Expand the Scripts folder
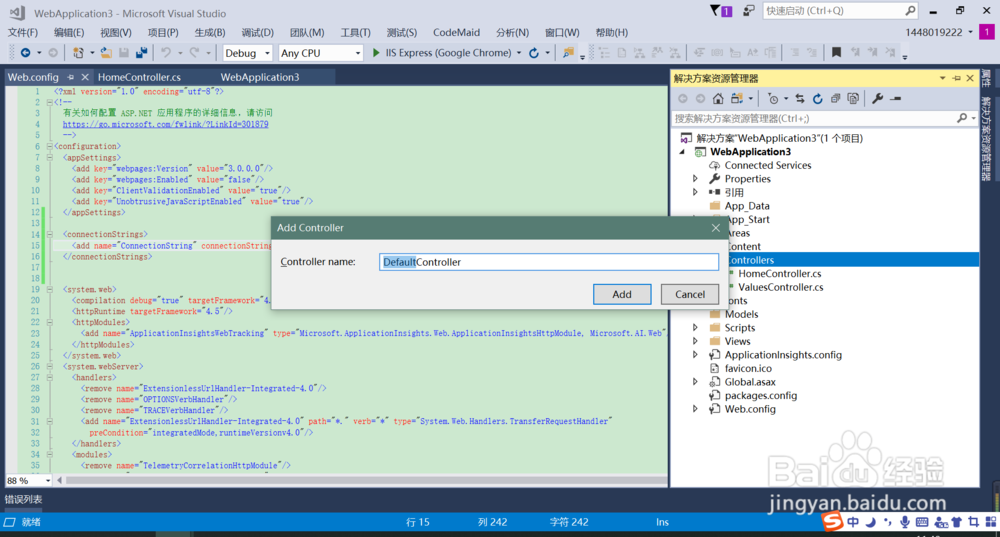This screenshot has height=537, width=1000. coord(695,327)
